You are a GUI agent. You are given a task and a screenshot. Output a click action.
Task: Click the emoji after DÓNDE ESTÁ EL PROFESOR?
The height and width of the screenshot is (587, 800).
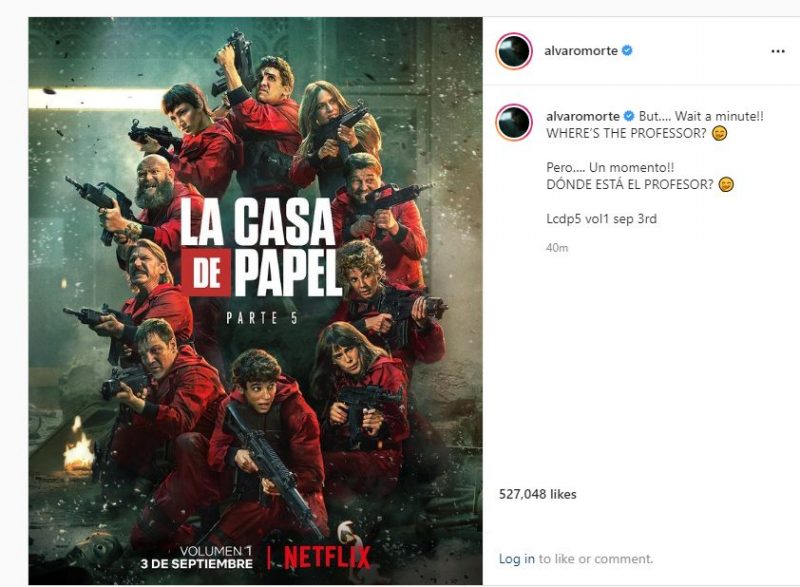pos(726,185)
